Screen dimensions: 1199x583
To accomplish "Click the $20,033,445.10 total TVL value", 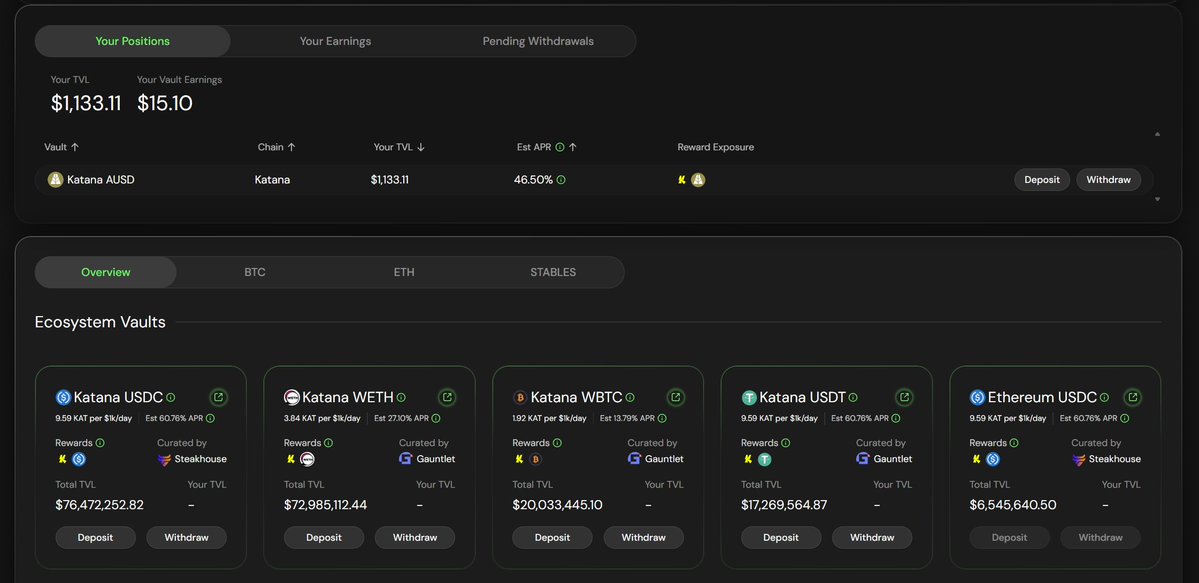I will click(557, 505).
